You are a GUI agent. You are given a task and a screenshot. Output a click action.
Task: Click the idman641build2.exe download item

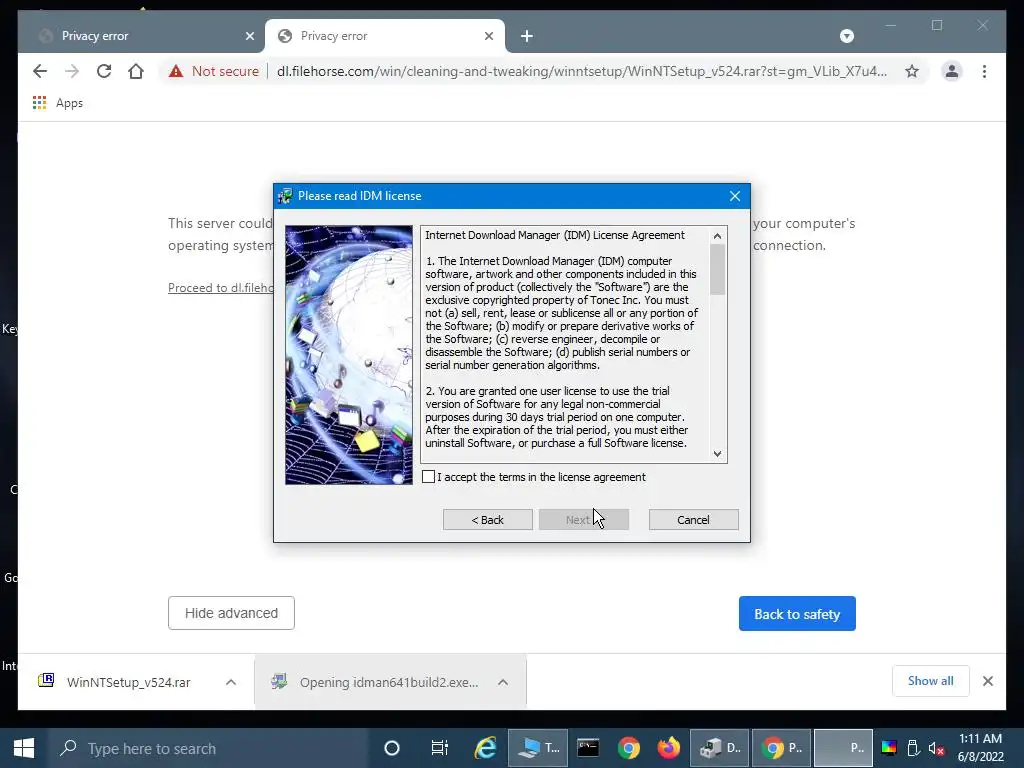click(x=389, y=682)
